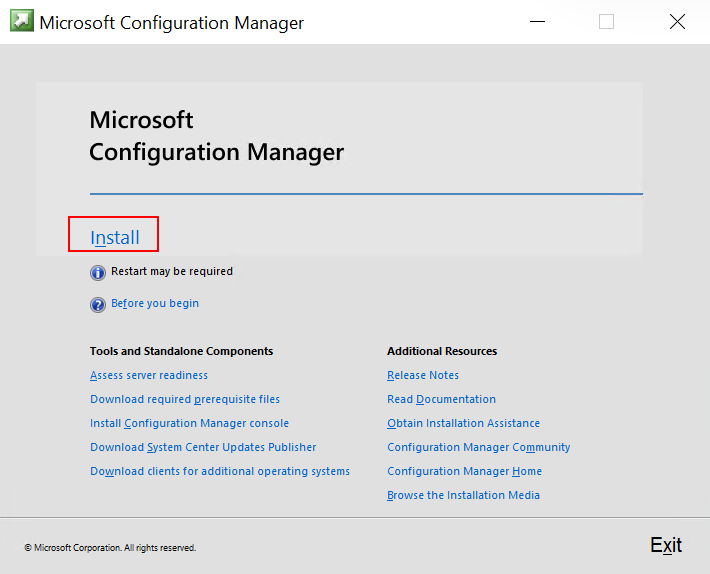Select Assess server readiness
The image size is (710, 574).
click(149, 375)
